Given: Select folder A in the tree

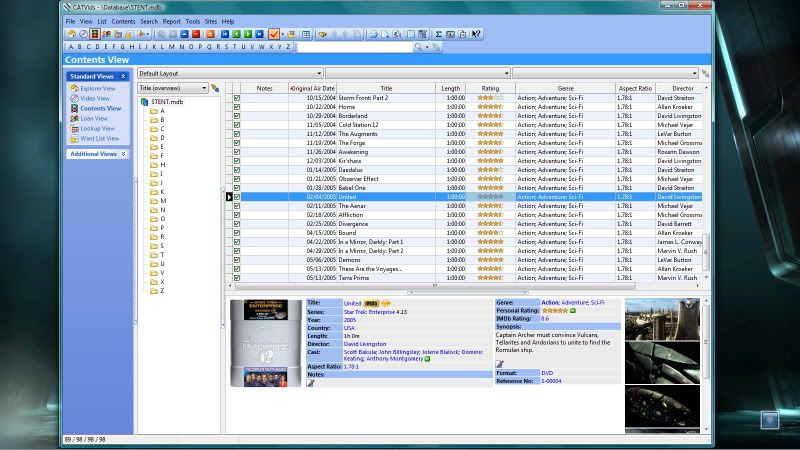Looking at the screenshot, I should tap(157, 111).
